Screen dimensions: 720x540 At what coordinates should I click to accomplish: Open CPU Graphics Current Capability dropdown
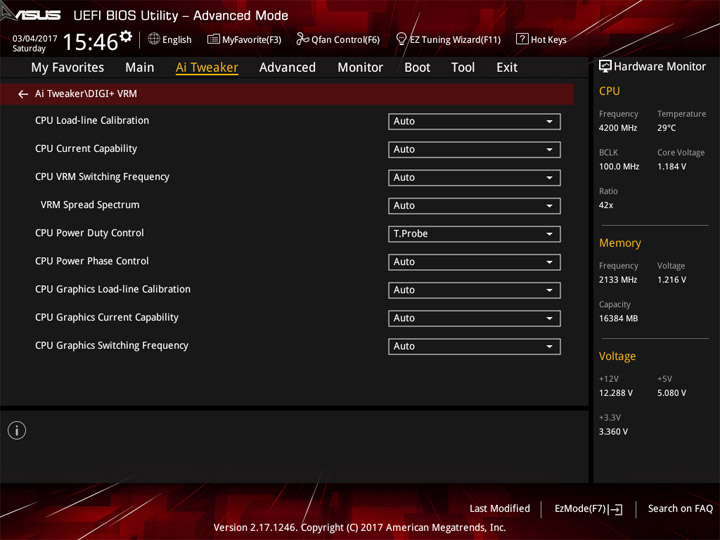(474, 318)
